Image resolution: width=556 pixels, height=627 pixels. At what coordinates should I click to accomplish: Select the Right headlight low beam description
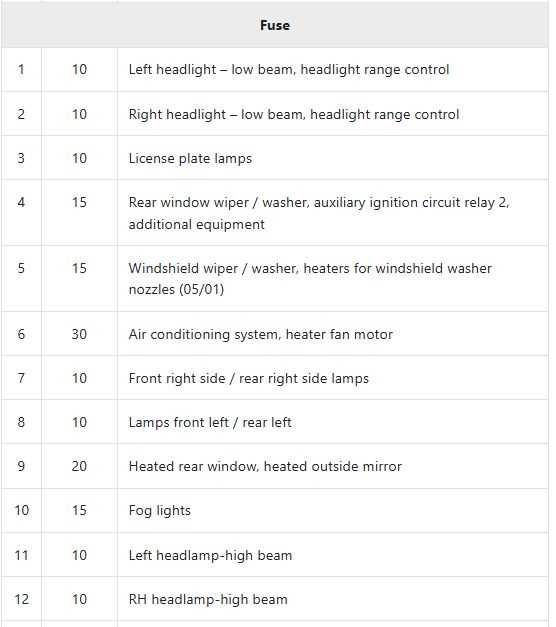pyautogui.click(x=294, y=114)
